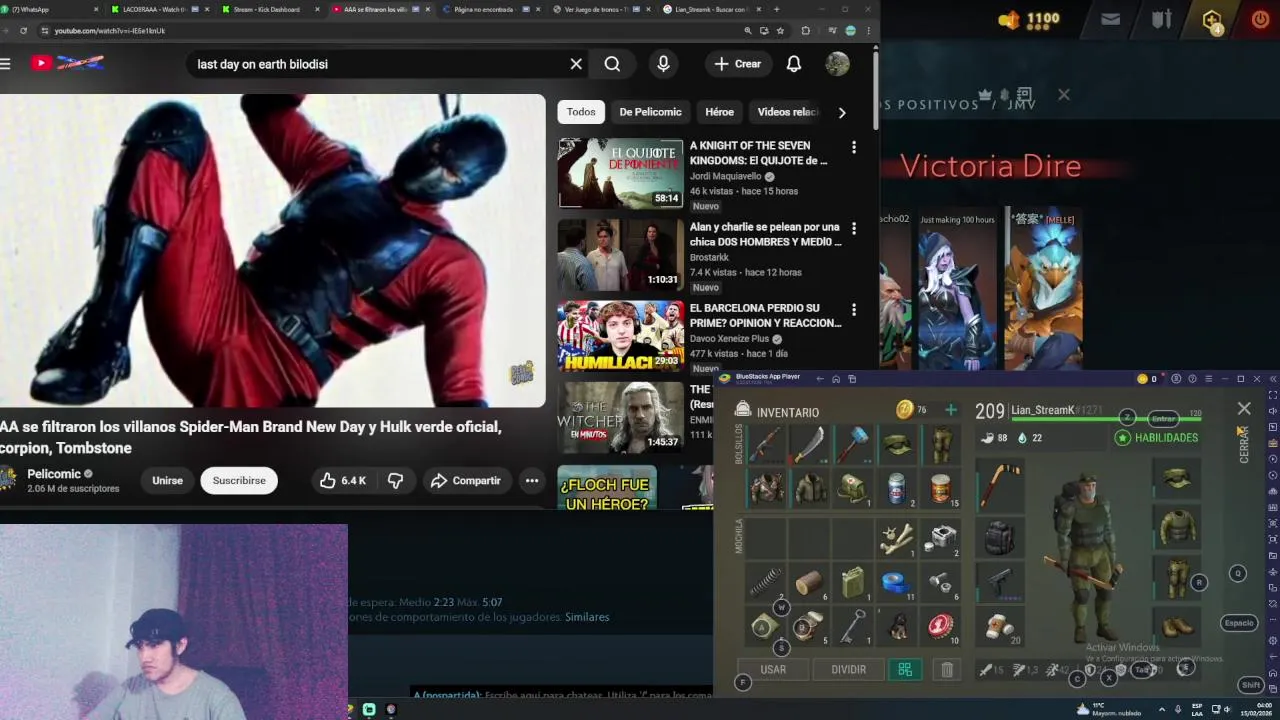The height and width of the screenshot is (720, 1280).
Task: Click the equipped pistol slot
Action: 999,582
